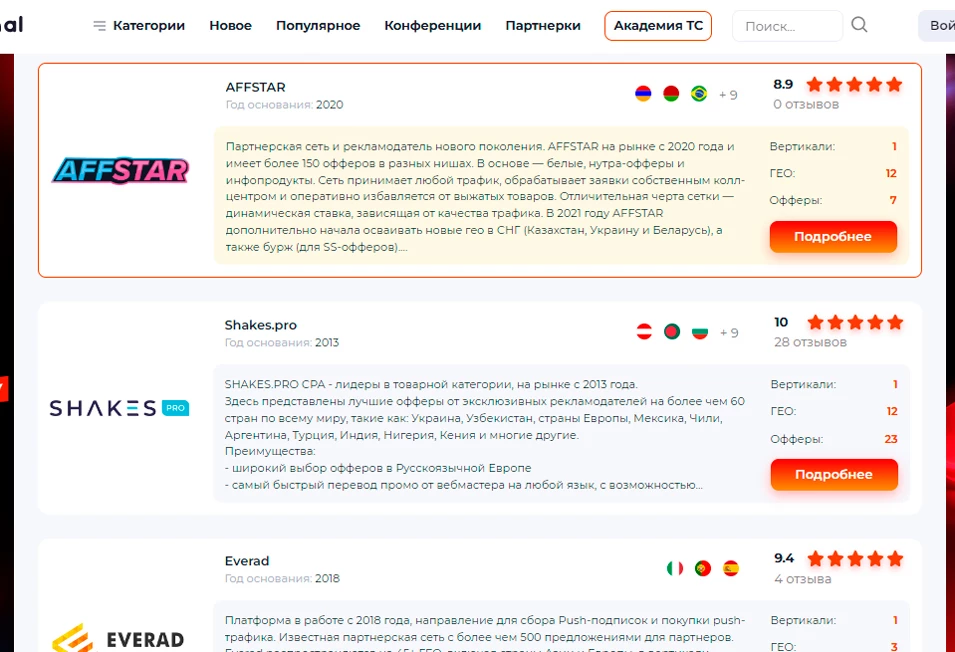Click the Belarus flag in AFFSTAR card
This screenshot has width=955, height=652.
(671, 94)
